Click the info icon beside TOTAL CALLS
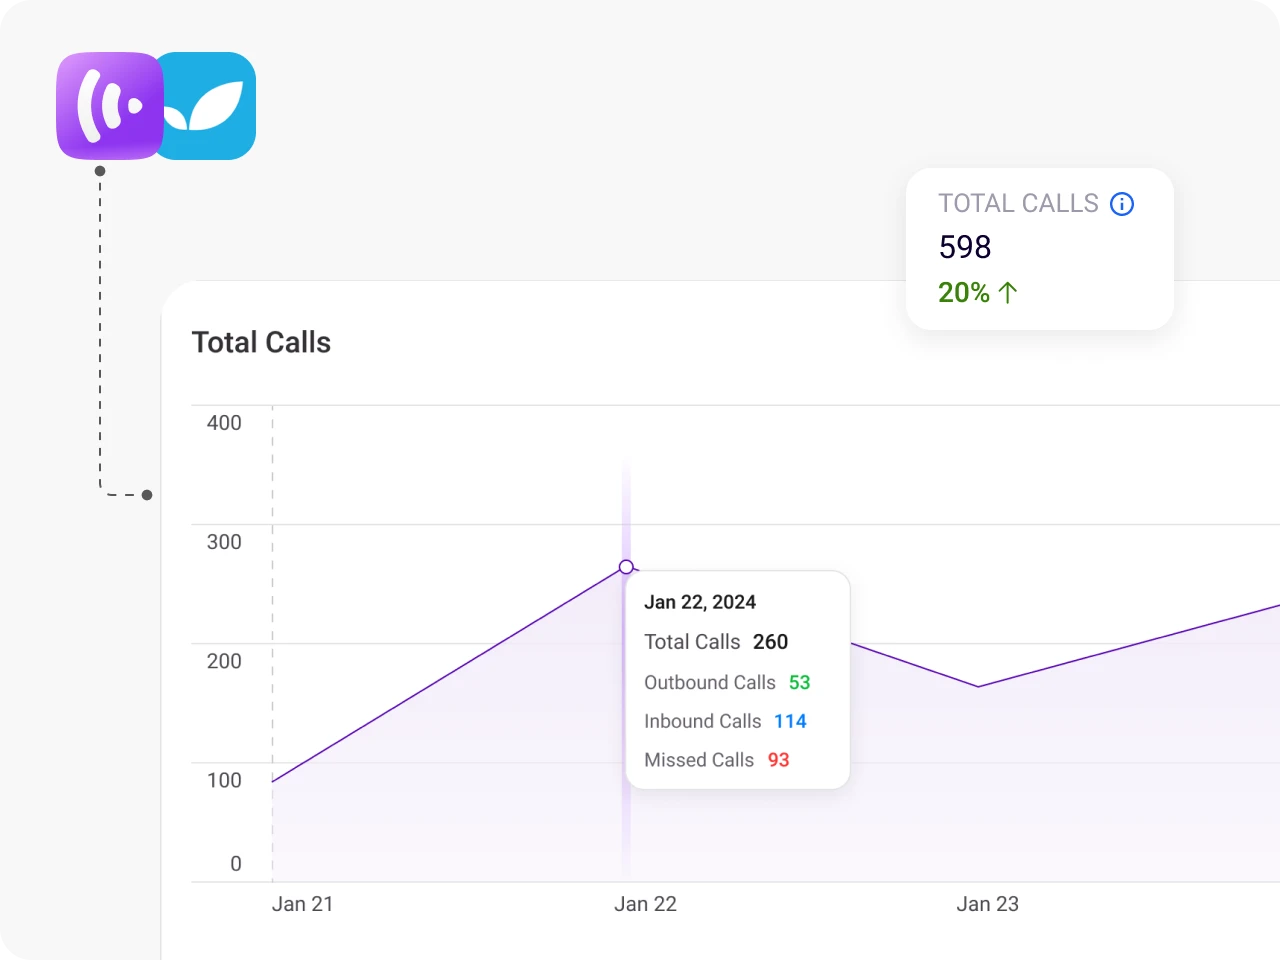This screenshot has height=960, width=1280. (x=1122, y=204)
